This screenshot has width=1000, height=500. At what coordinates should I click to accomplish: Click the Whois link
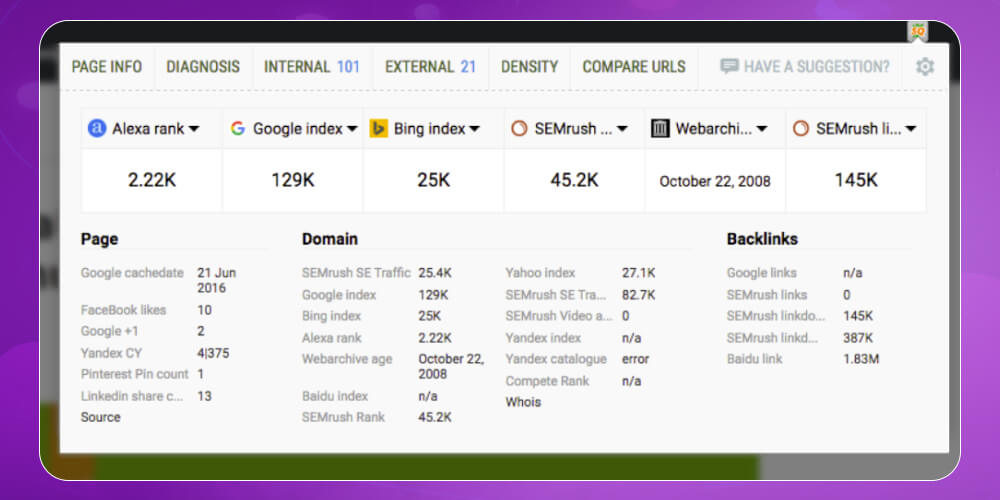click(x=523, y=402)
